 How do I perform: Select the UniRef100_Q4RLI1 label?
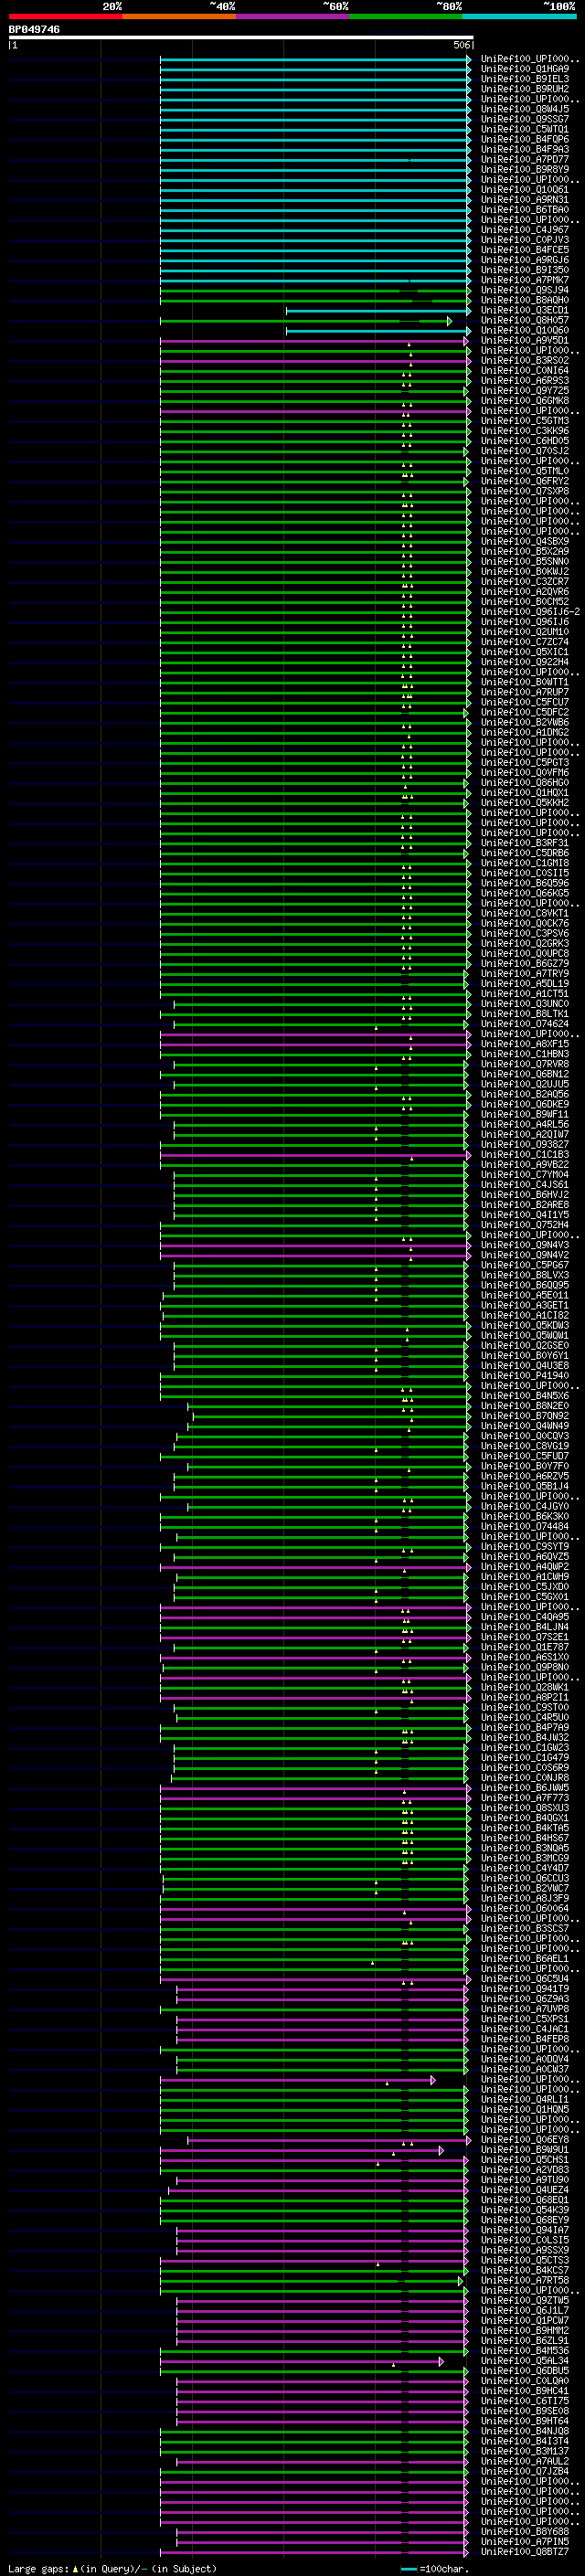[x=525, y=2100]
